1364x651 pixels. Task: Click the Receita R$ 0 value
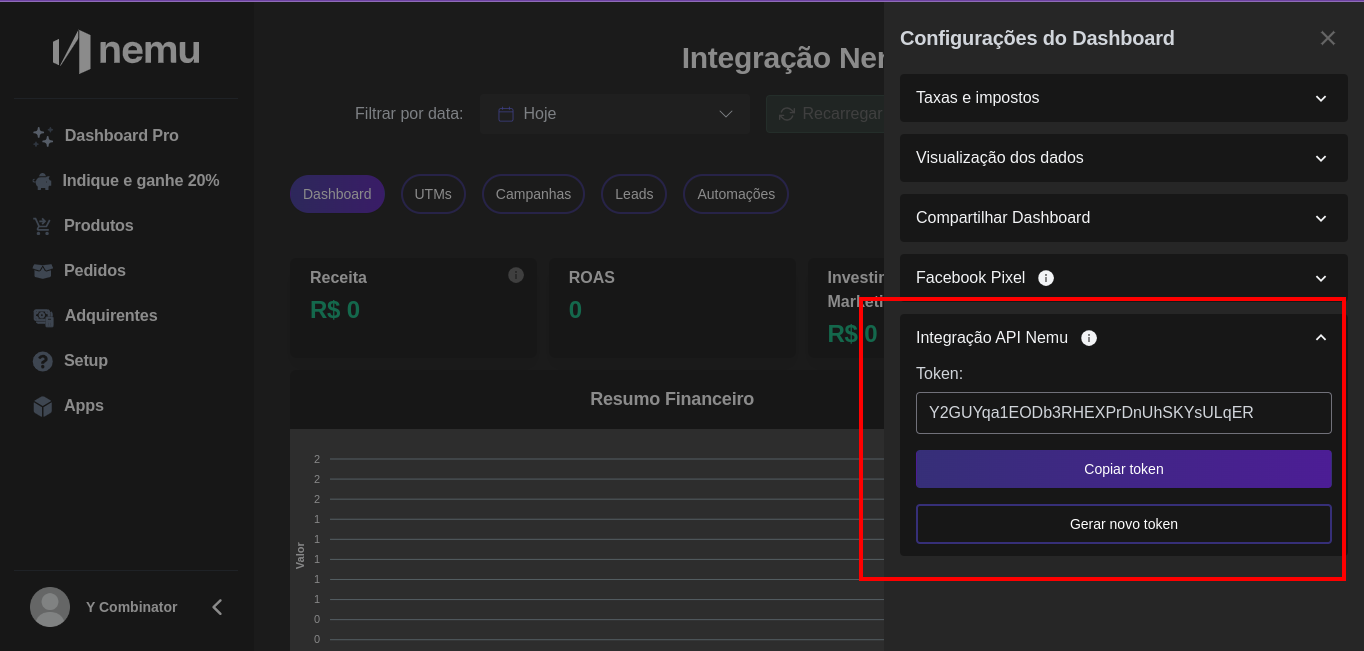335,310
